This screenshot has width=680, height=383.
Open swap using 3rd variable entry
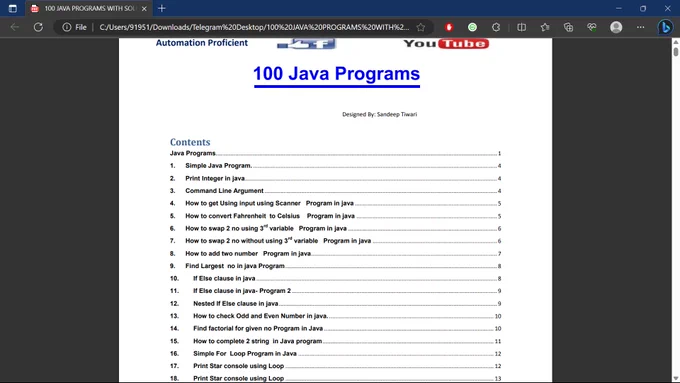click(335, 228)
